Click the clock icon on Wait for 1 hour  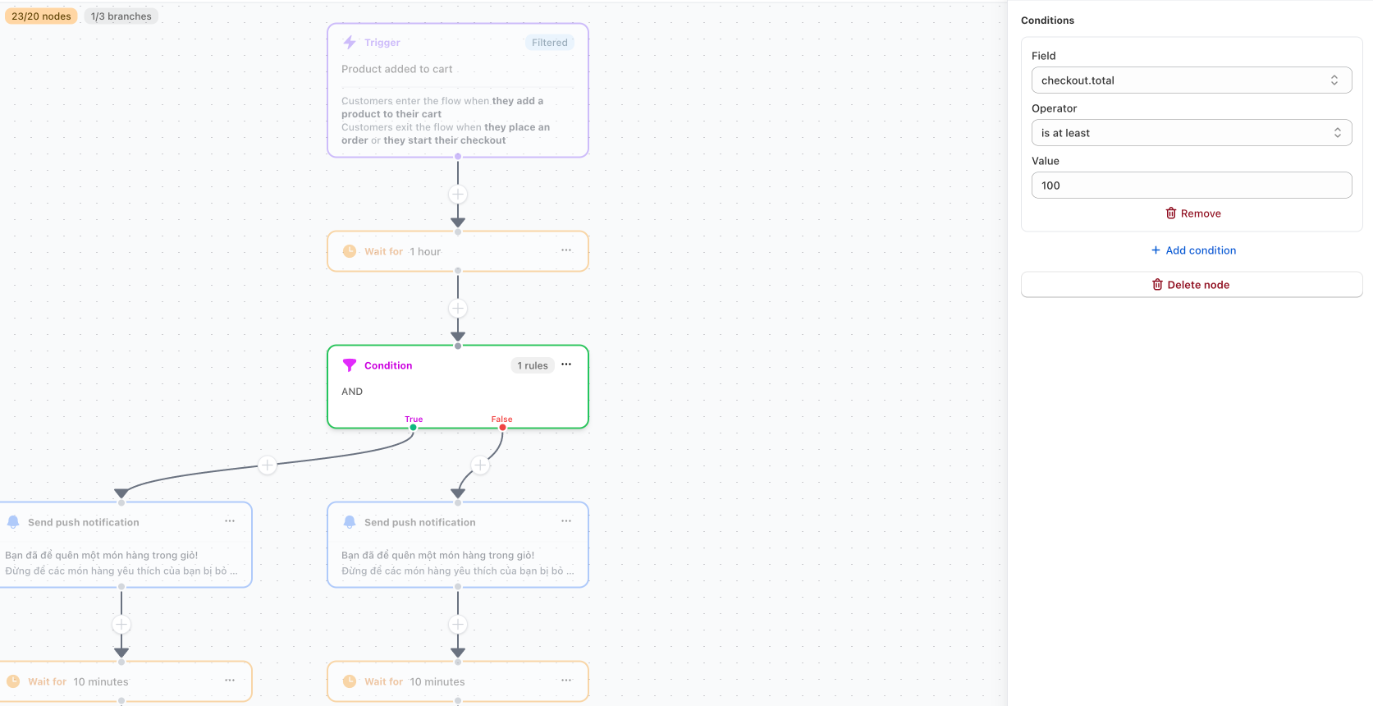point(349,251)
